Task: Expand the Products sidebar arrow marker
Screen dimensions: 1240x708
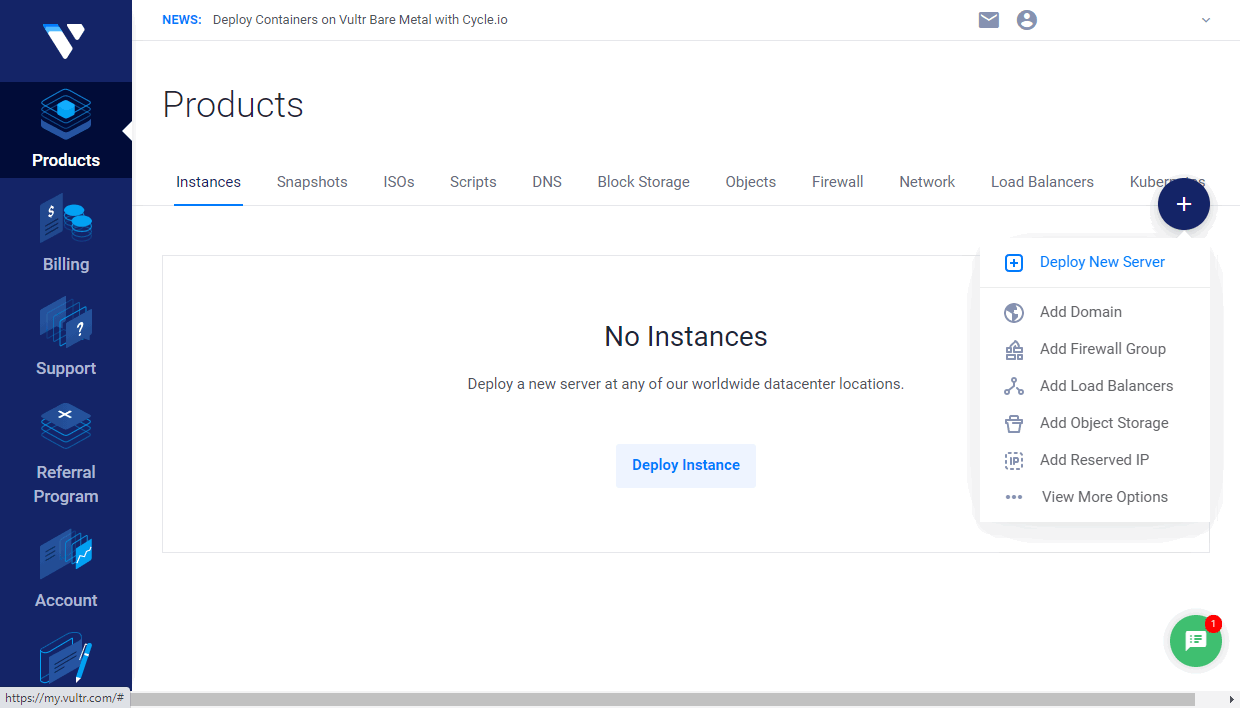Action: pos(127,130)
